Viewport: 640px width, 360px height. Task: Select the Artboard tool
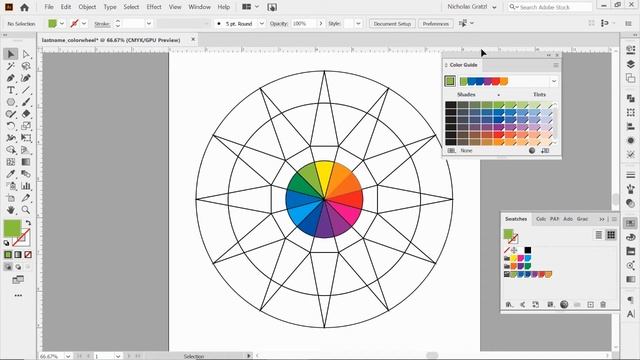(x=11, y=198)
